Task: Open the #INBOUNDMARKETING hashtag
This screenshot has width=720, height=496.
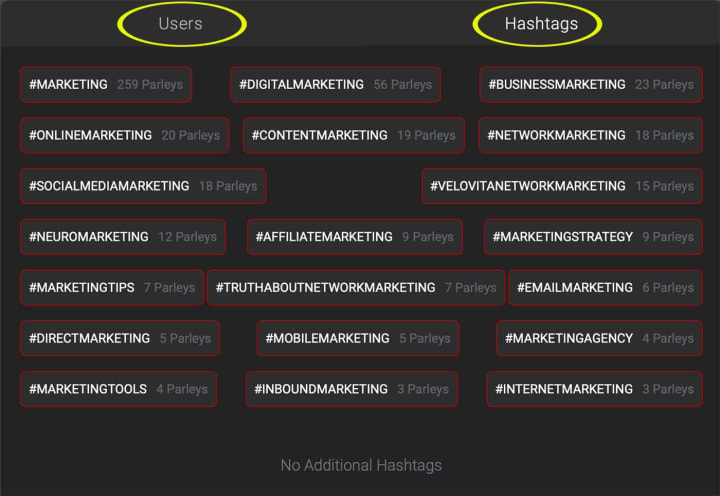Action: click(351, 389)
